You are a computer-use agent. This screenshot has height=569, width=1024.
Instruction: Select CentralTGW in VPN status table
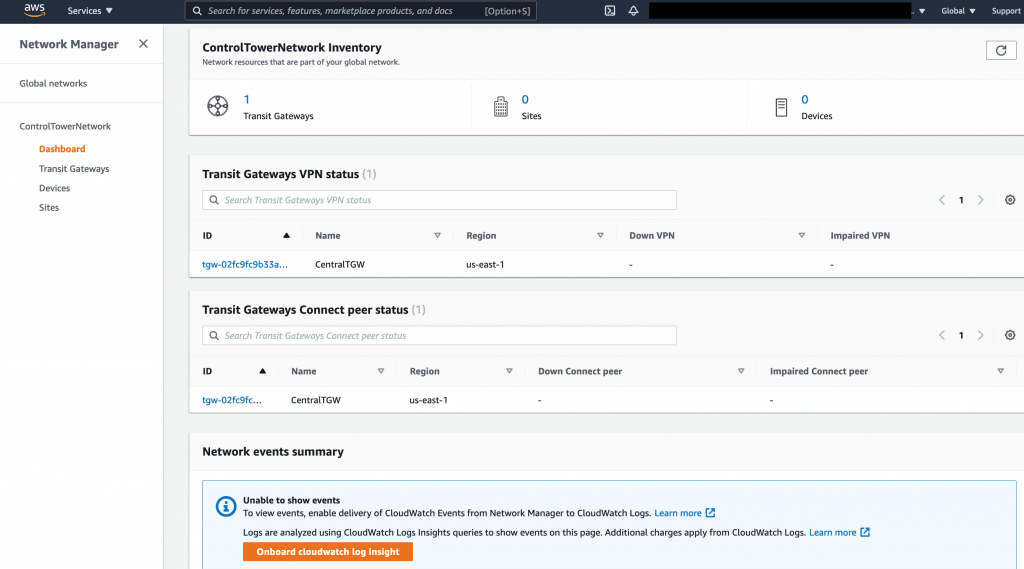point(340,265)
